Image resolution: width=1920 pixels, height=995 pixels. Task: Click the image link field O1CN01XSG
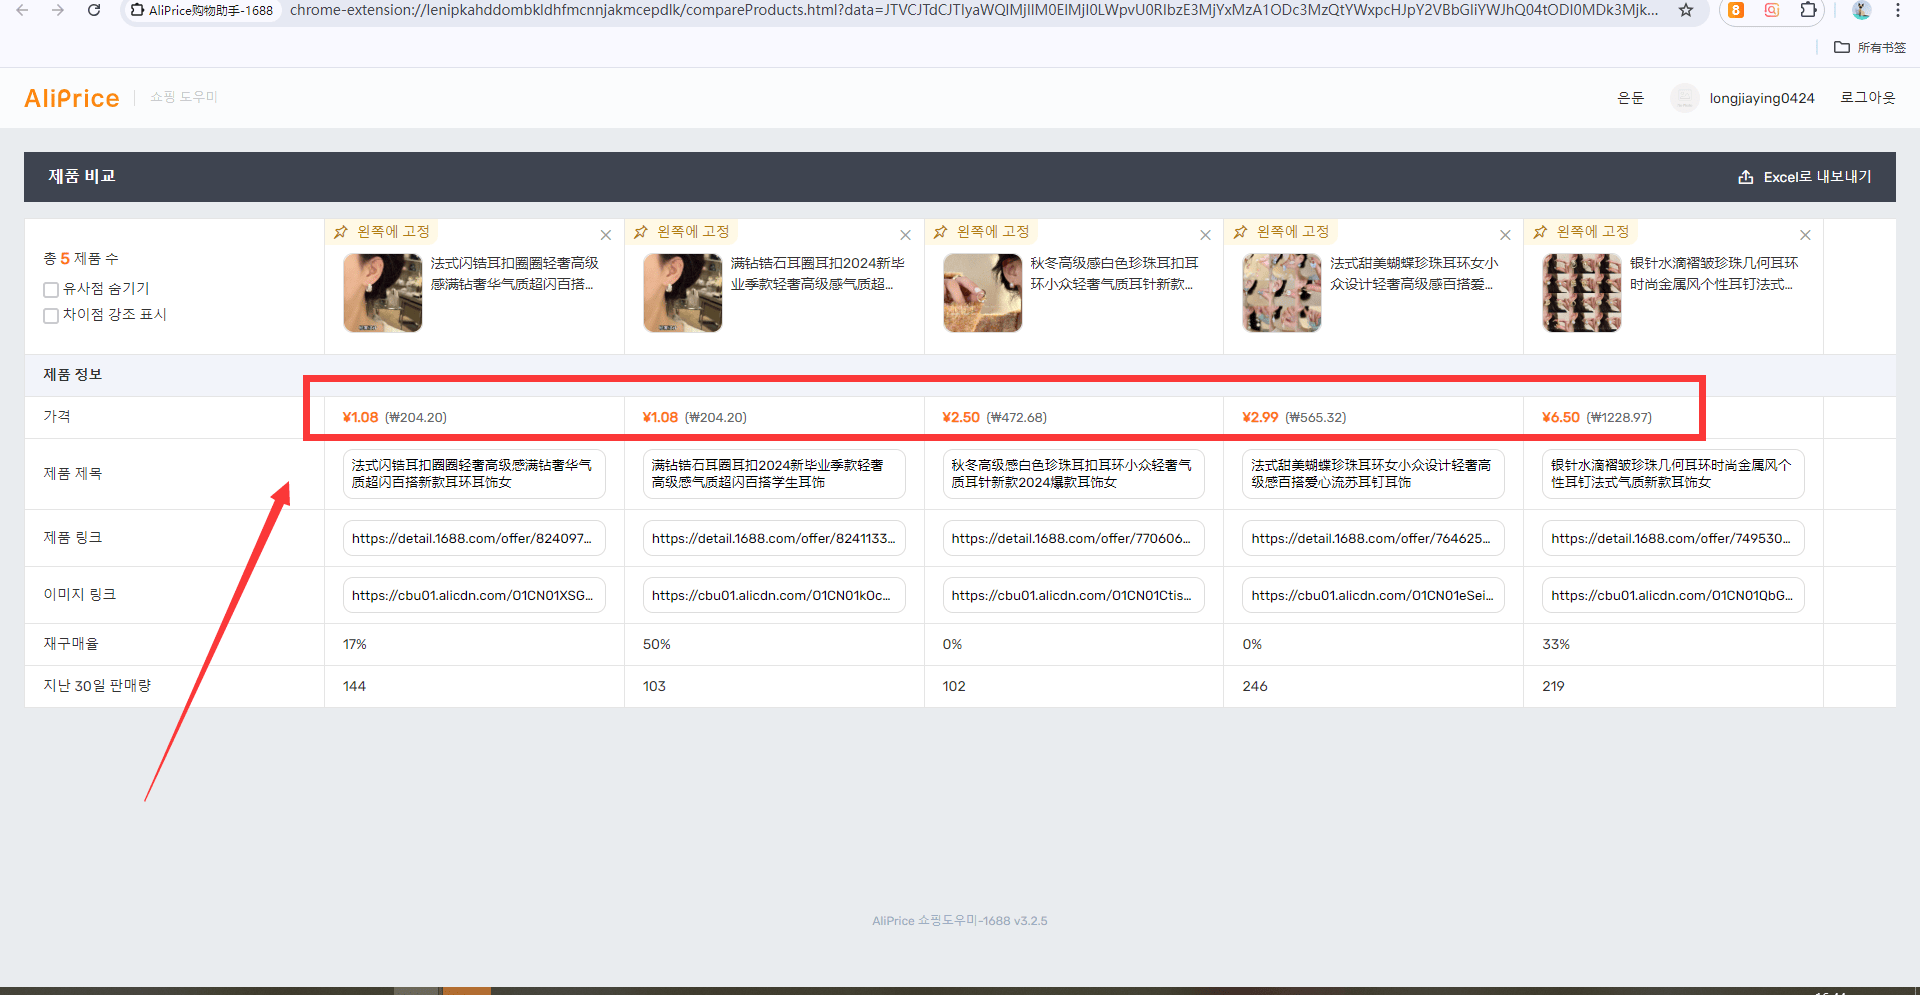pyautogui.click(x=474, y=595)
